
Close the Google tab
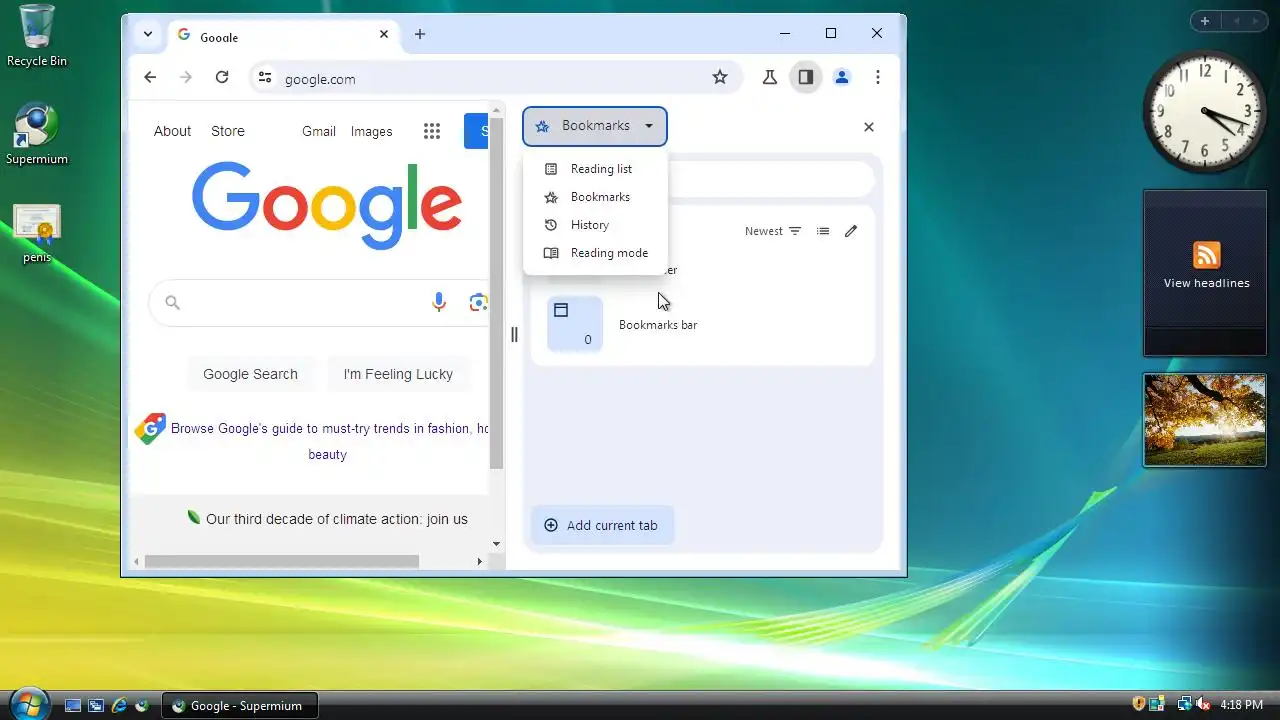(384, 34)
